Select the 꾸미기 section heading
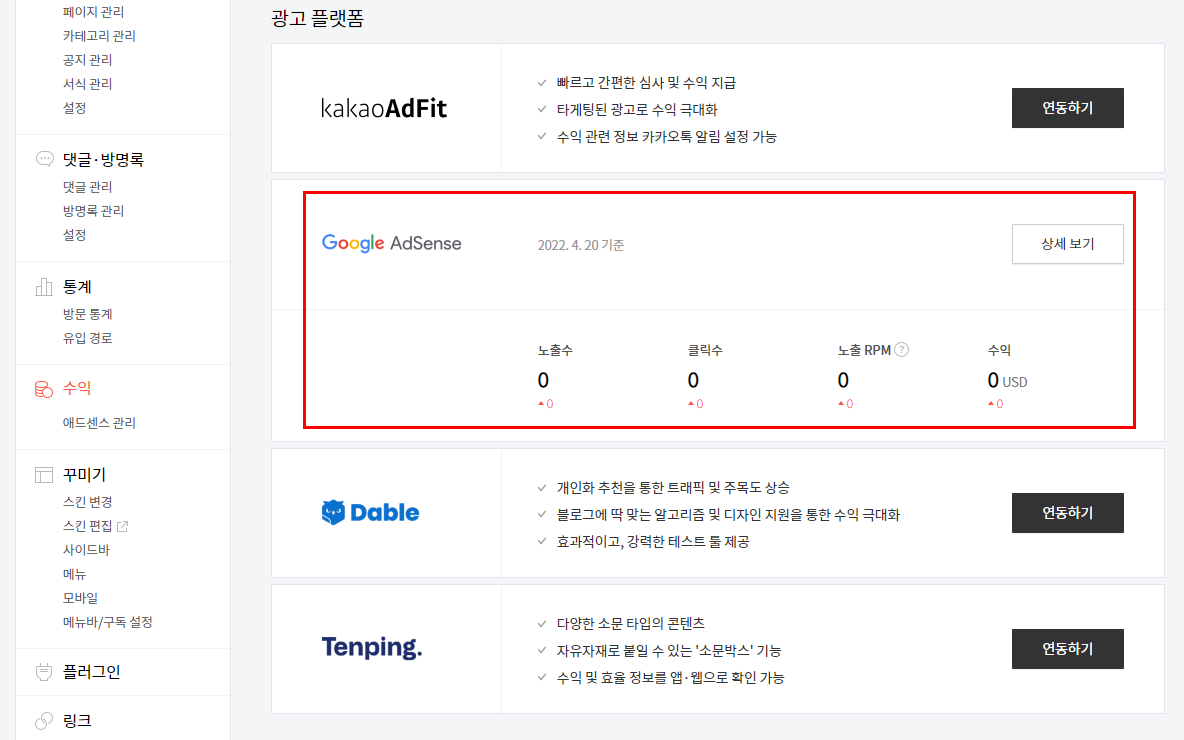The width and height of the screenshot is (1184, 740). pos(85,475)
